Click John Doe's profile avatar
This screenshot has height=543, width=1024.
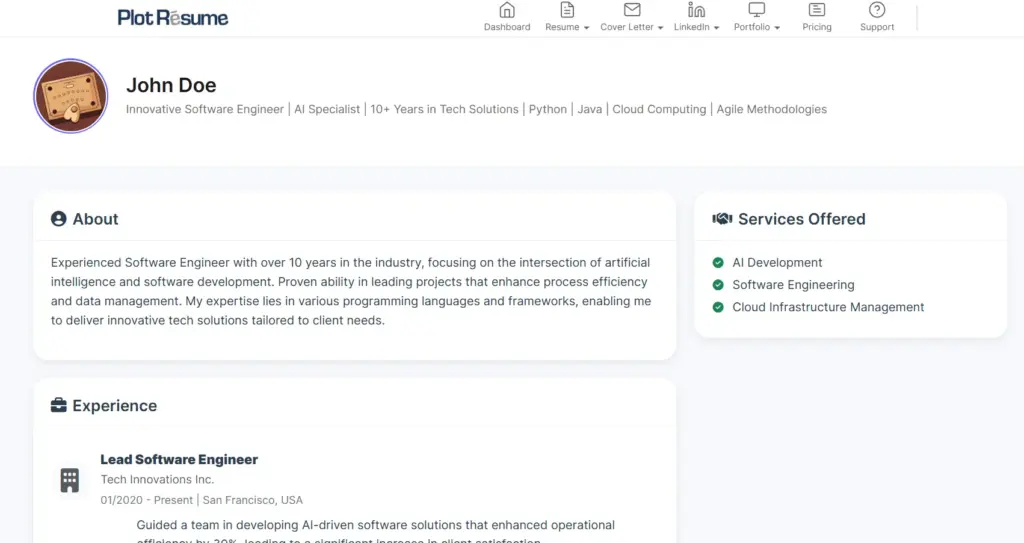point(71,96)
